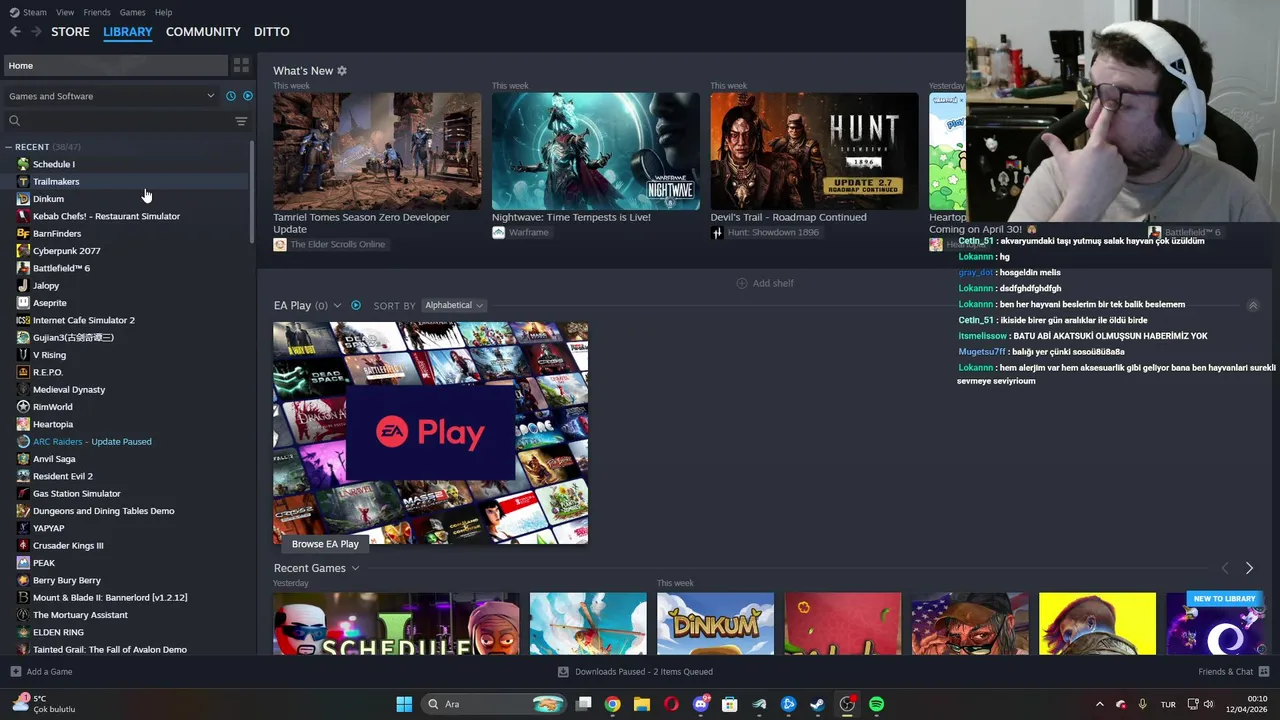The height and width of the screenshot is (720, 1280).
Task: Select Cyberpunk 2077 in game list
Action: tap(67, 251)
